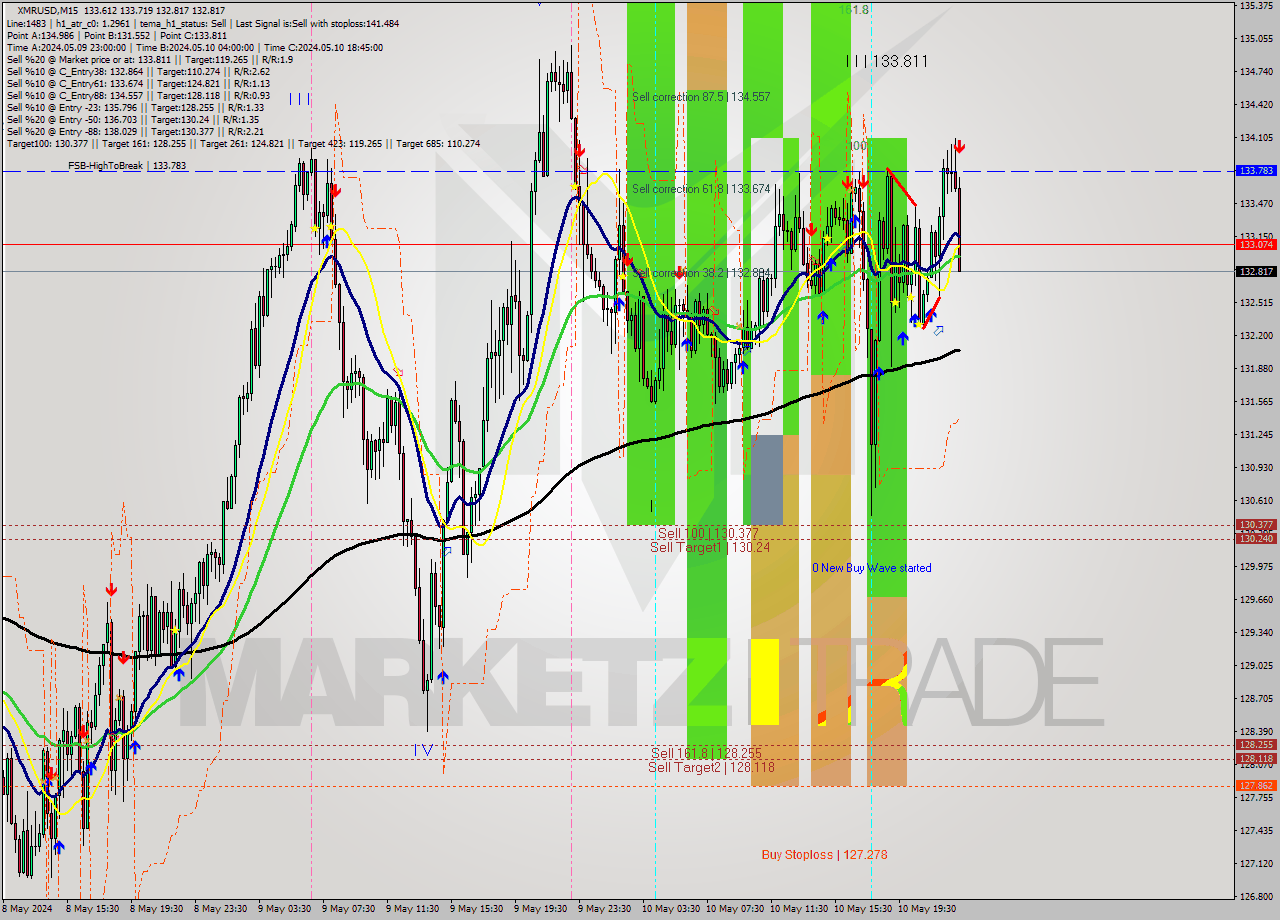
Task: Click the '10 May 19:30' time axis label
Action: (927, 909)
